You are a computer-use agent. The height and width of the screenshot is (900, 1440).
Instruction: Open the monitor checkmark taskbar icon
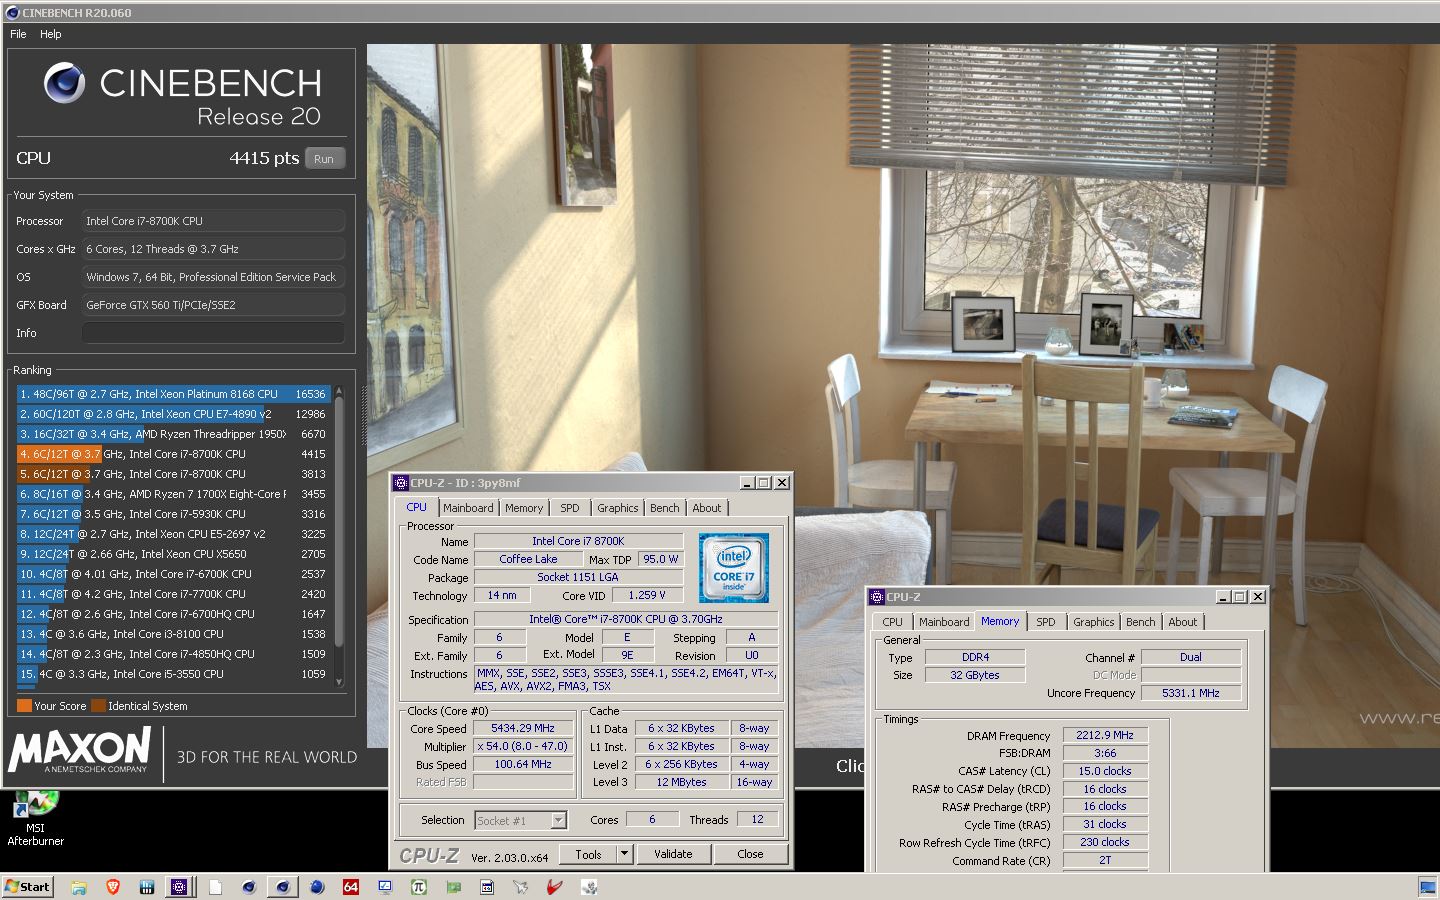385,887
